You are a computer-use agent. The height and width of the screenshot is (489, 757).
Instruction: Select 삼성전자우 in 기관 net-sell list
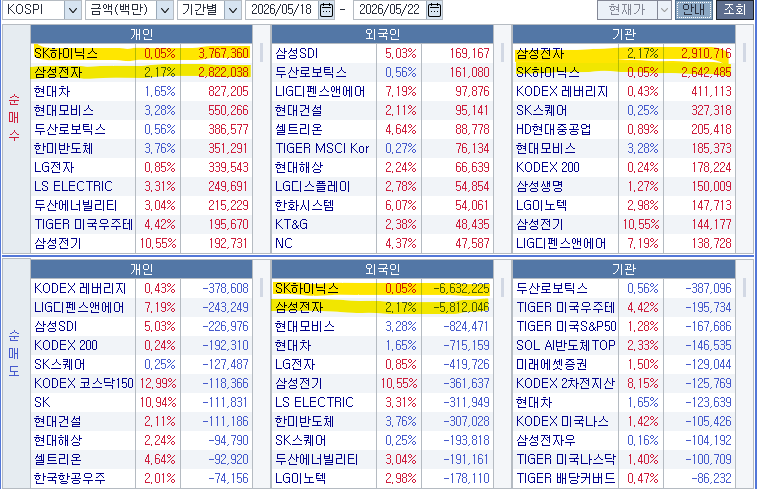tap(546, 440)
